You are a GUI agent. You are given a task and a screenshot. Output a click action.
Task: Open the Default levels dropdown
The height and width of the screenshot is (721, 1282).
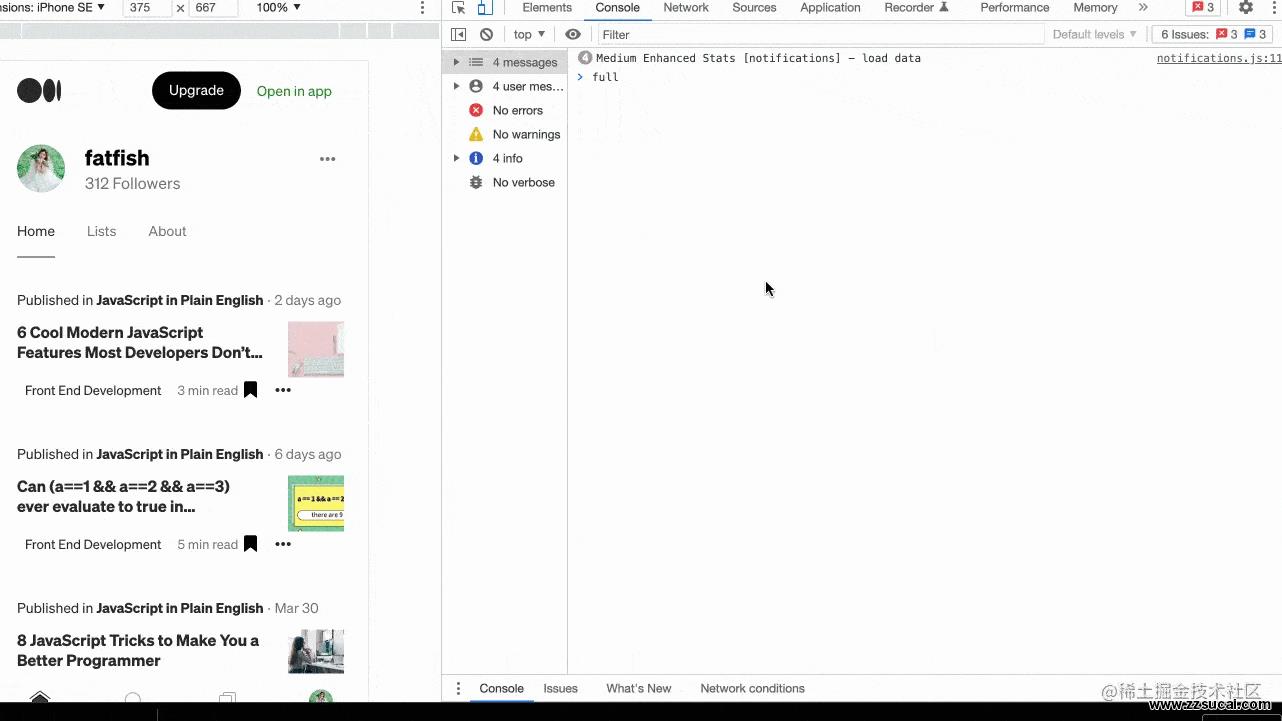point(1095,34)
